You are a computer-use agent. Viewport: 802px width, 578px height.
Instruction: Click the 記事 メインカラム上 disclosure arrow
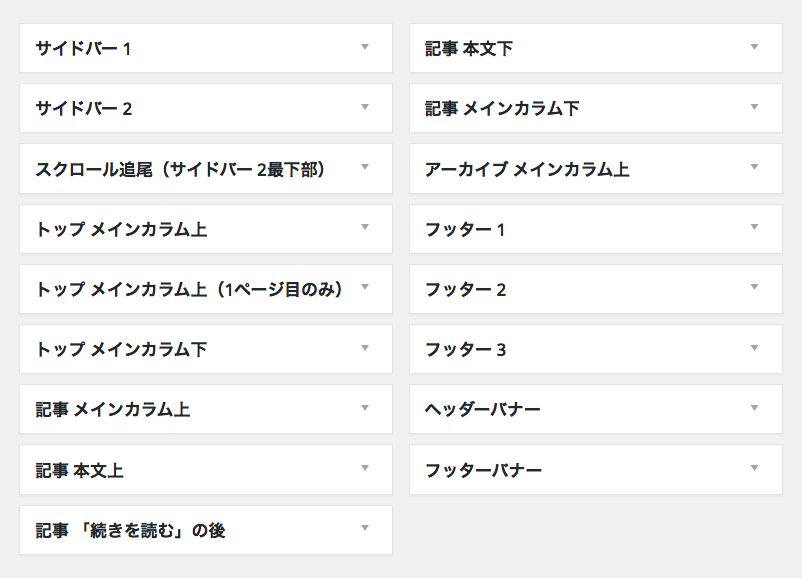365,408
